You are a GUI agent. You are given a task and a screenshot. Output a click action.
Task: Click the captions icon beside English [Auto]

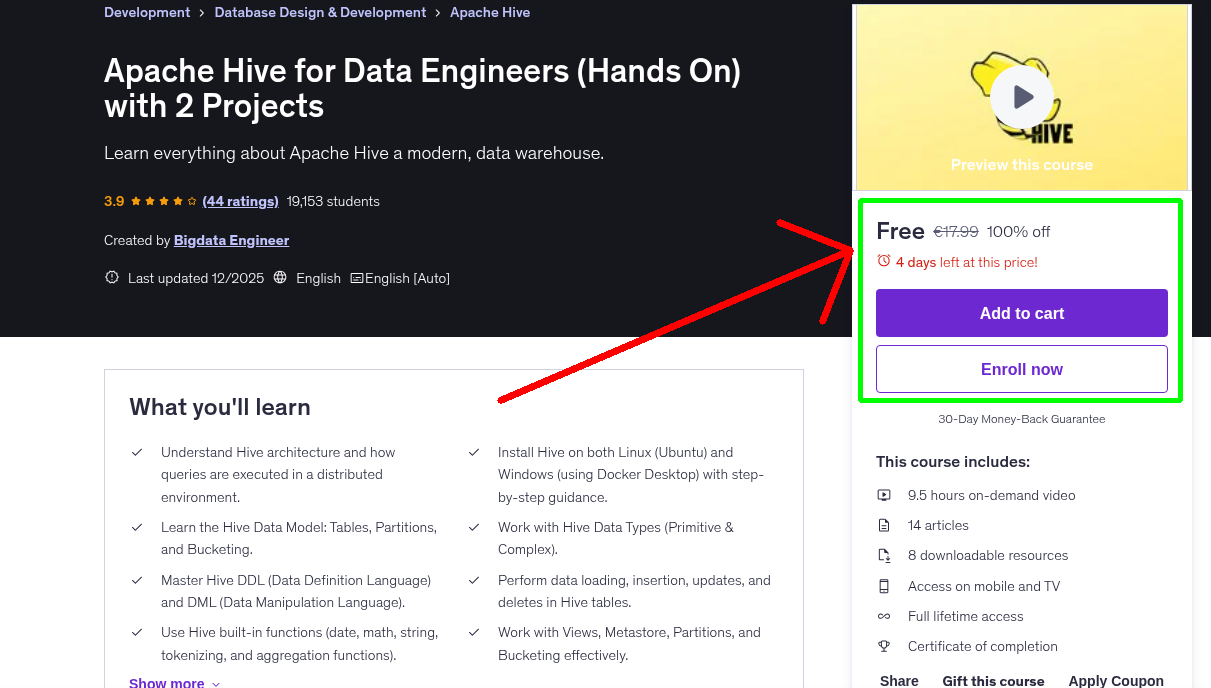tap(356, 277)
